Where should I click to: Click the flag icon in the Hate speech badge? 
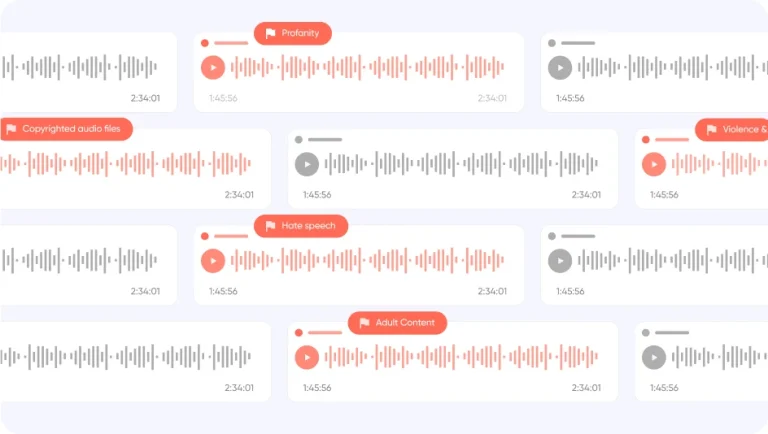[270, 226]
